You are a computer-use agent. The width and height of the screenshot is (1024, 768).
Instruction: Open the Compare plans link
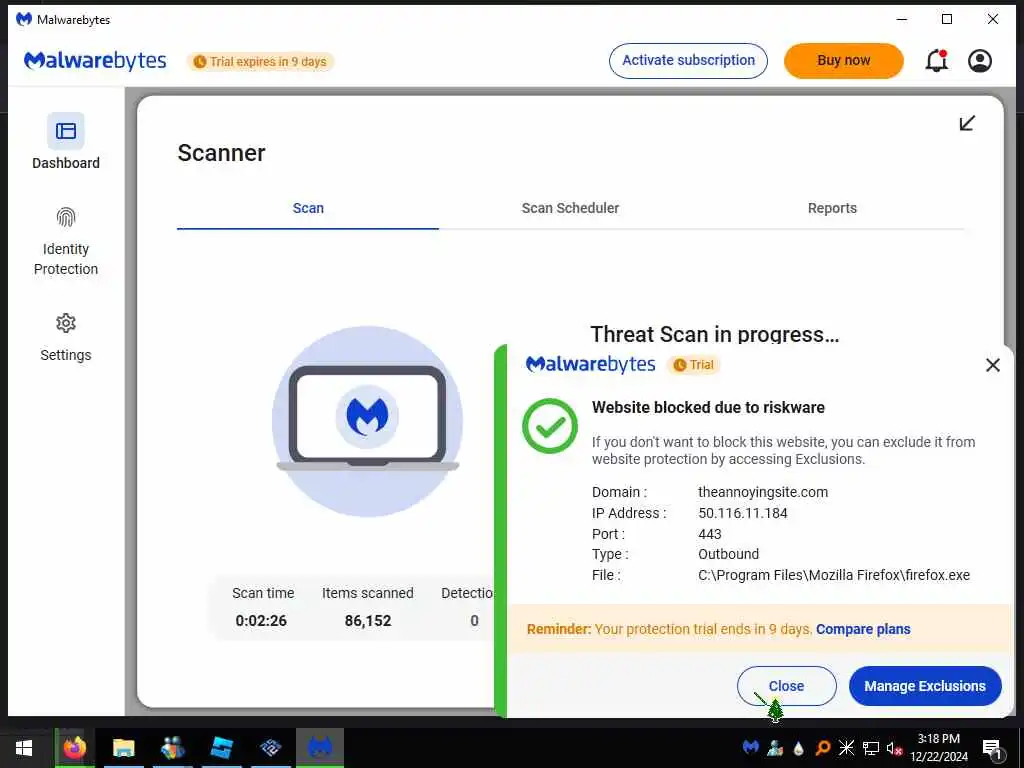863,629
